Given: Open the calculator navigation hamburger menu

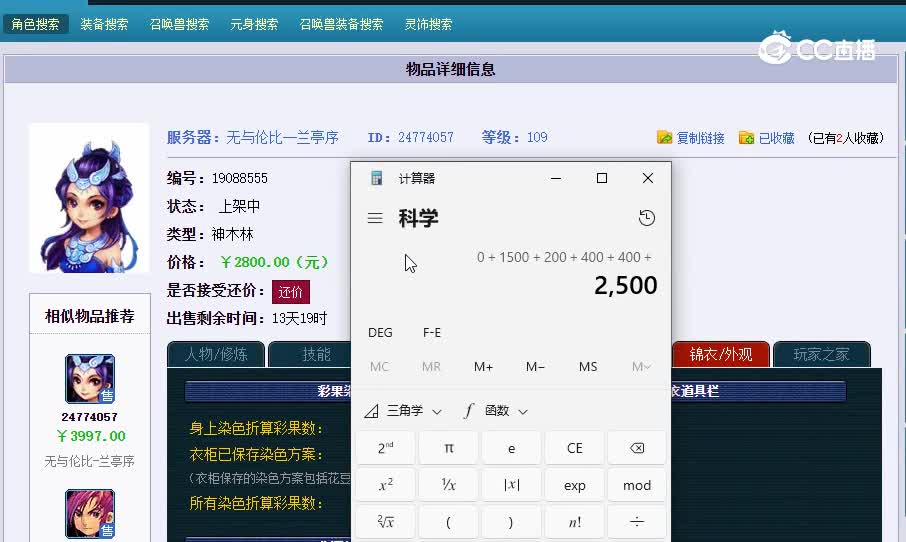Looking at the screenshot, I should (x=375, y=218).
